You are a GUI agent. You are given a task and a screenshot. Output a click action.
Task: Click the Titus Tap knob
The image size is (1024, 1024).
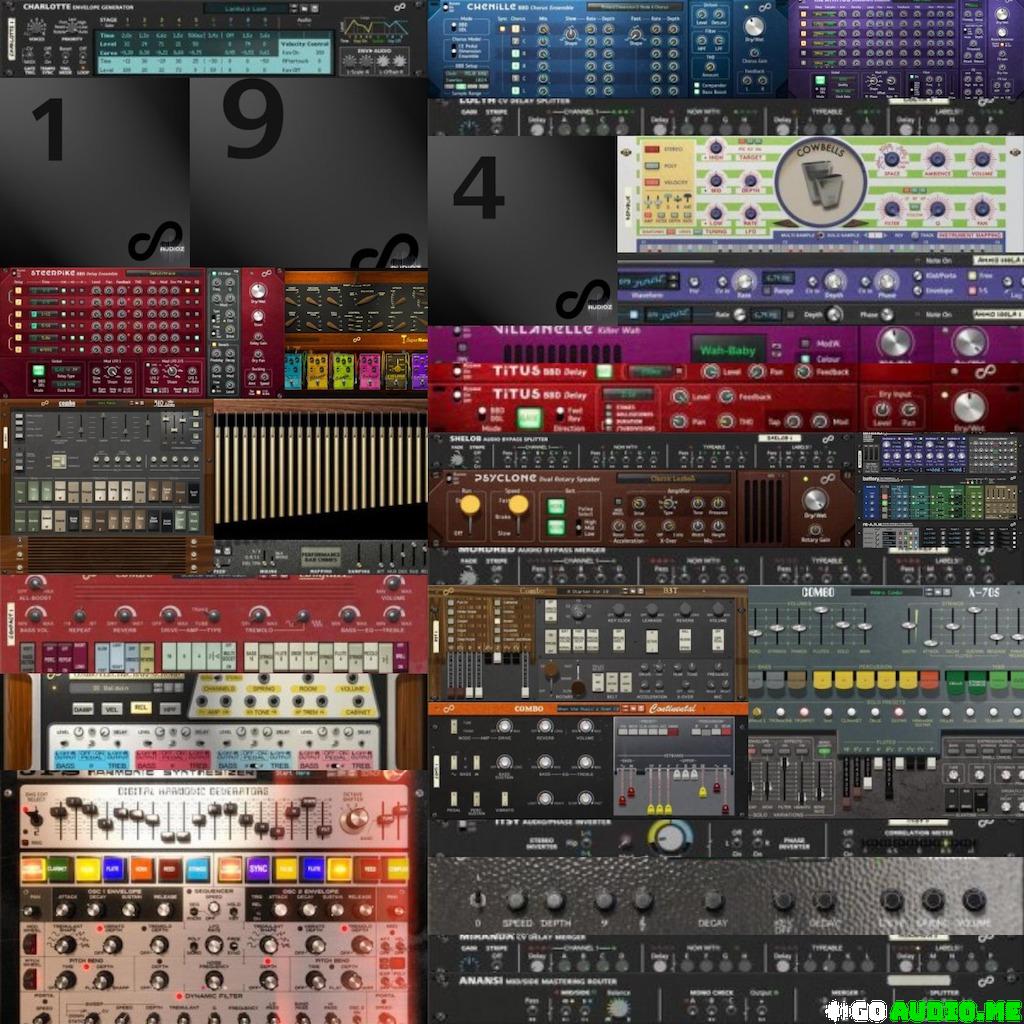(792, 421)
